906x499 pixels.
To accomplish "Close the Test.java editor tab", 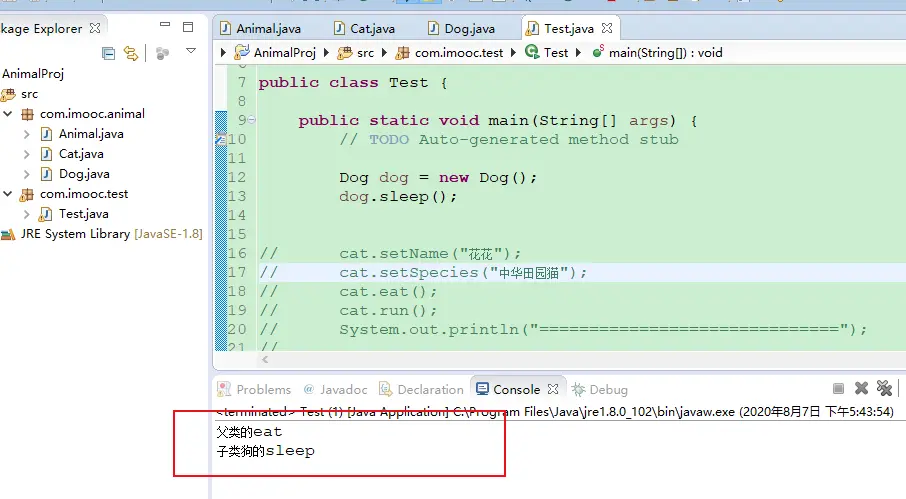I will [x=607, y=28].
